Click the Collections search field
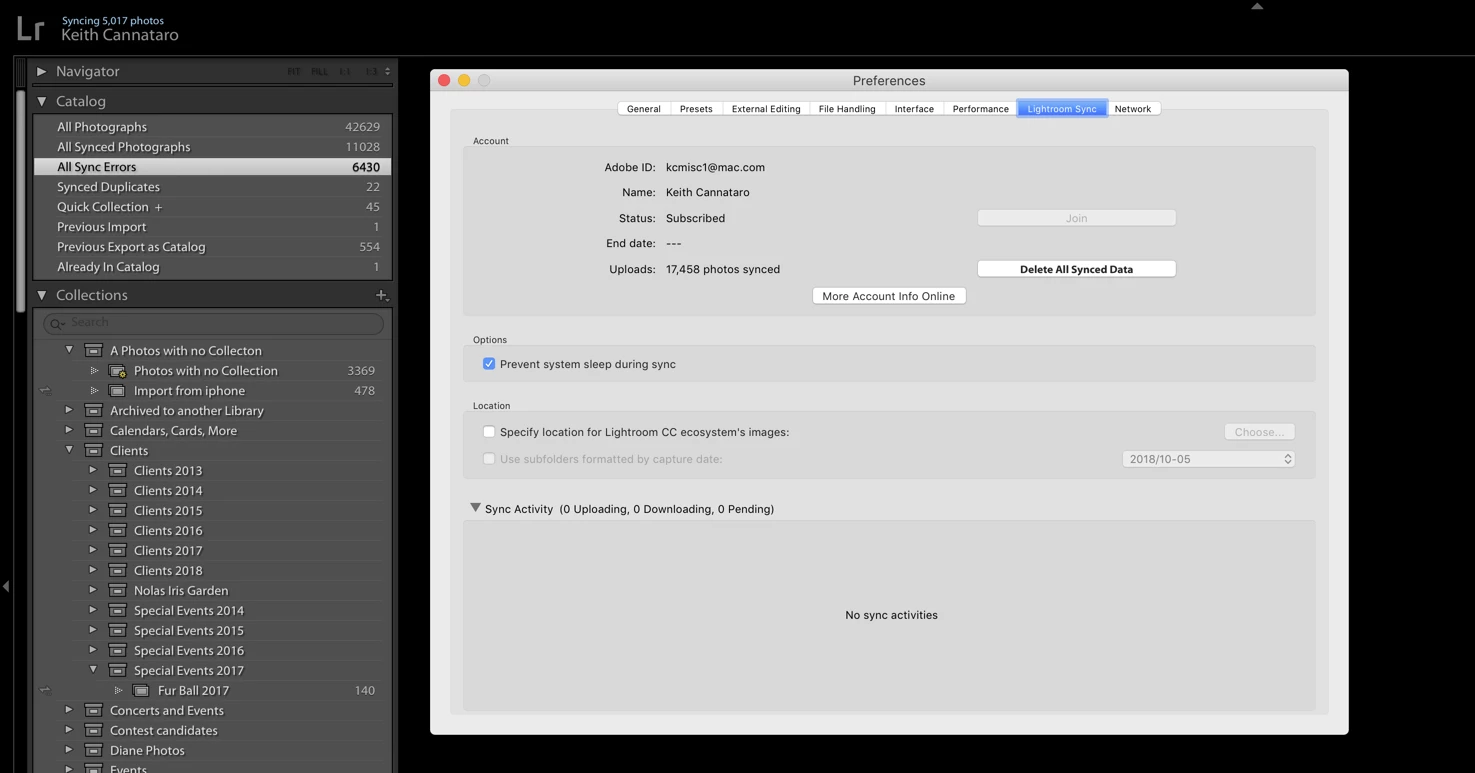1475x773 pixels. coord(213,323)
